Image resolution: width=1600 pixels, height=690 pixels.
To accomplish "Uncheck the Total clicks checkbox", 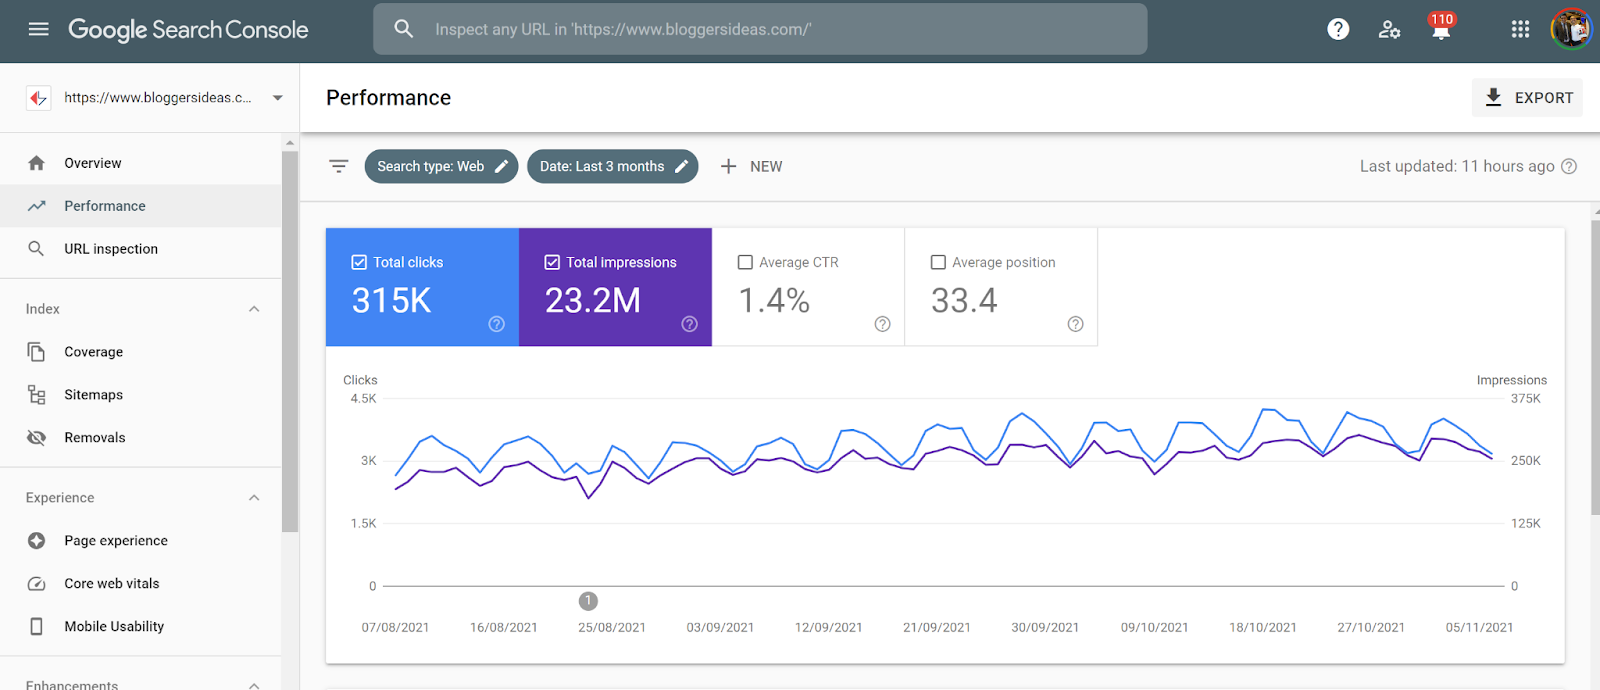I will [x=359, y=262].
